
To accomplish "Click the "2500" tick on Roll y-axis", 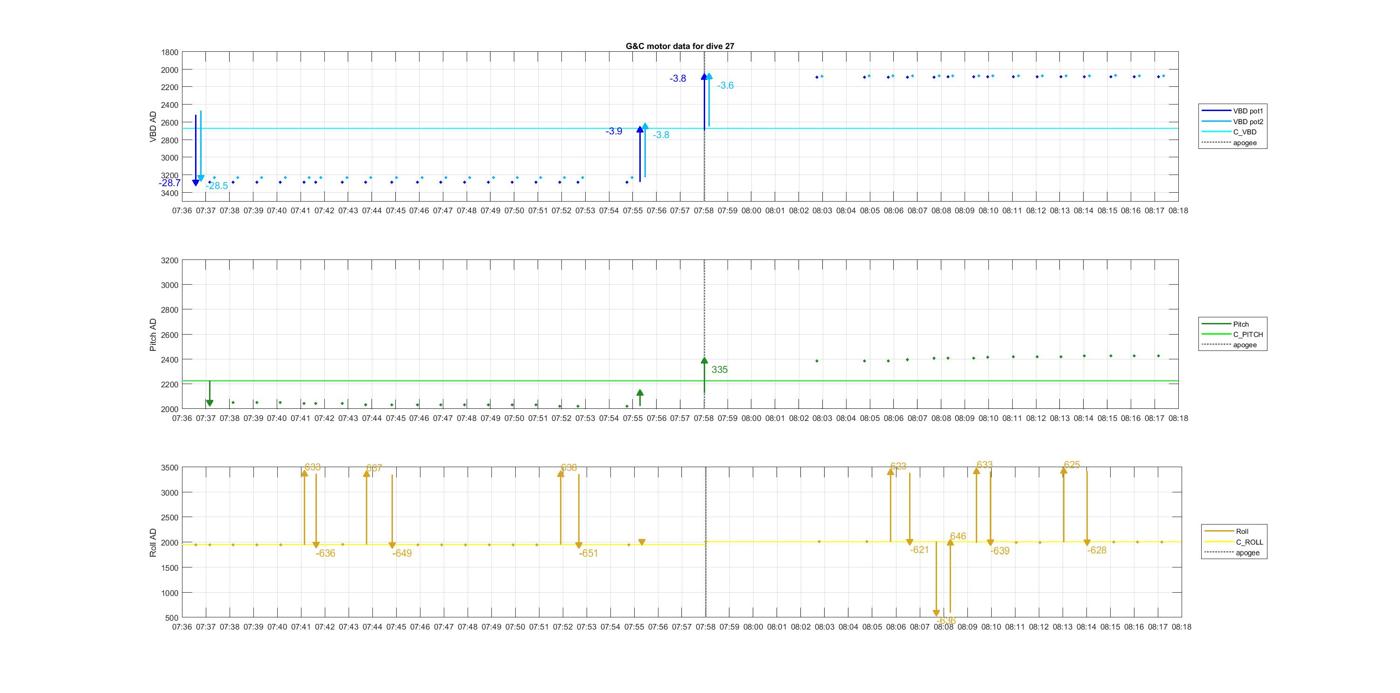I will (x=170, y=518).
